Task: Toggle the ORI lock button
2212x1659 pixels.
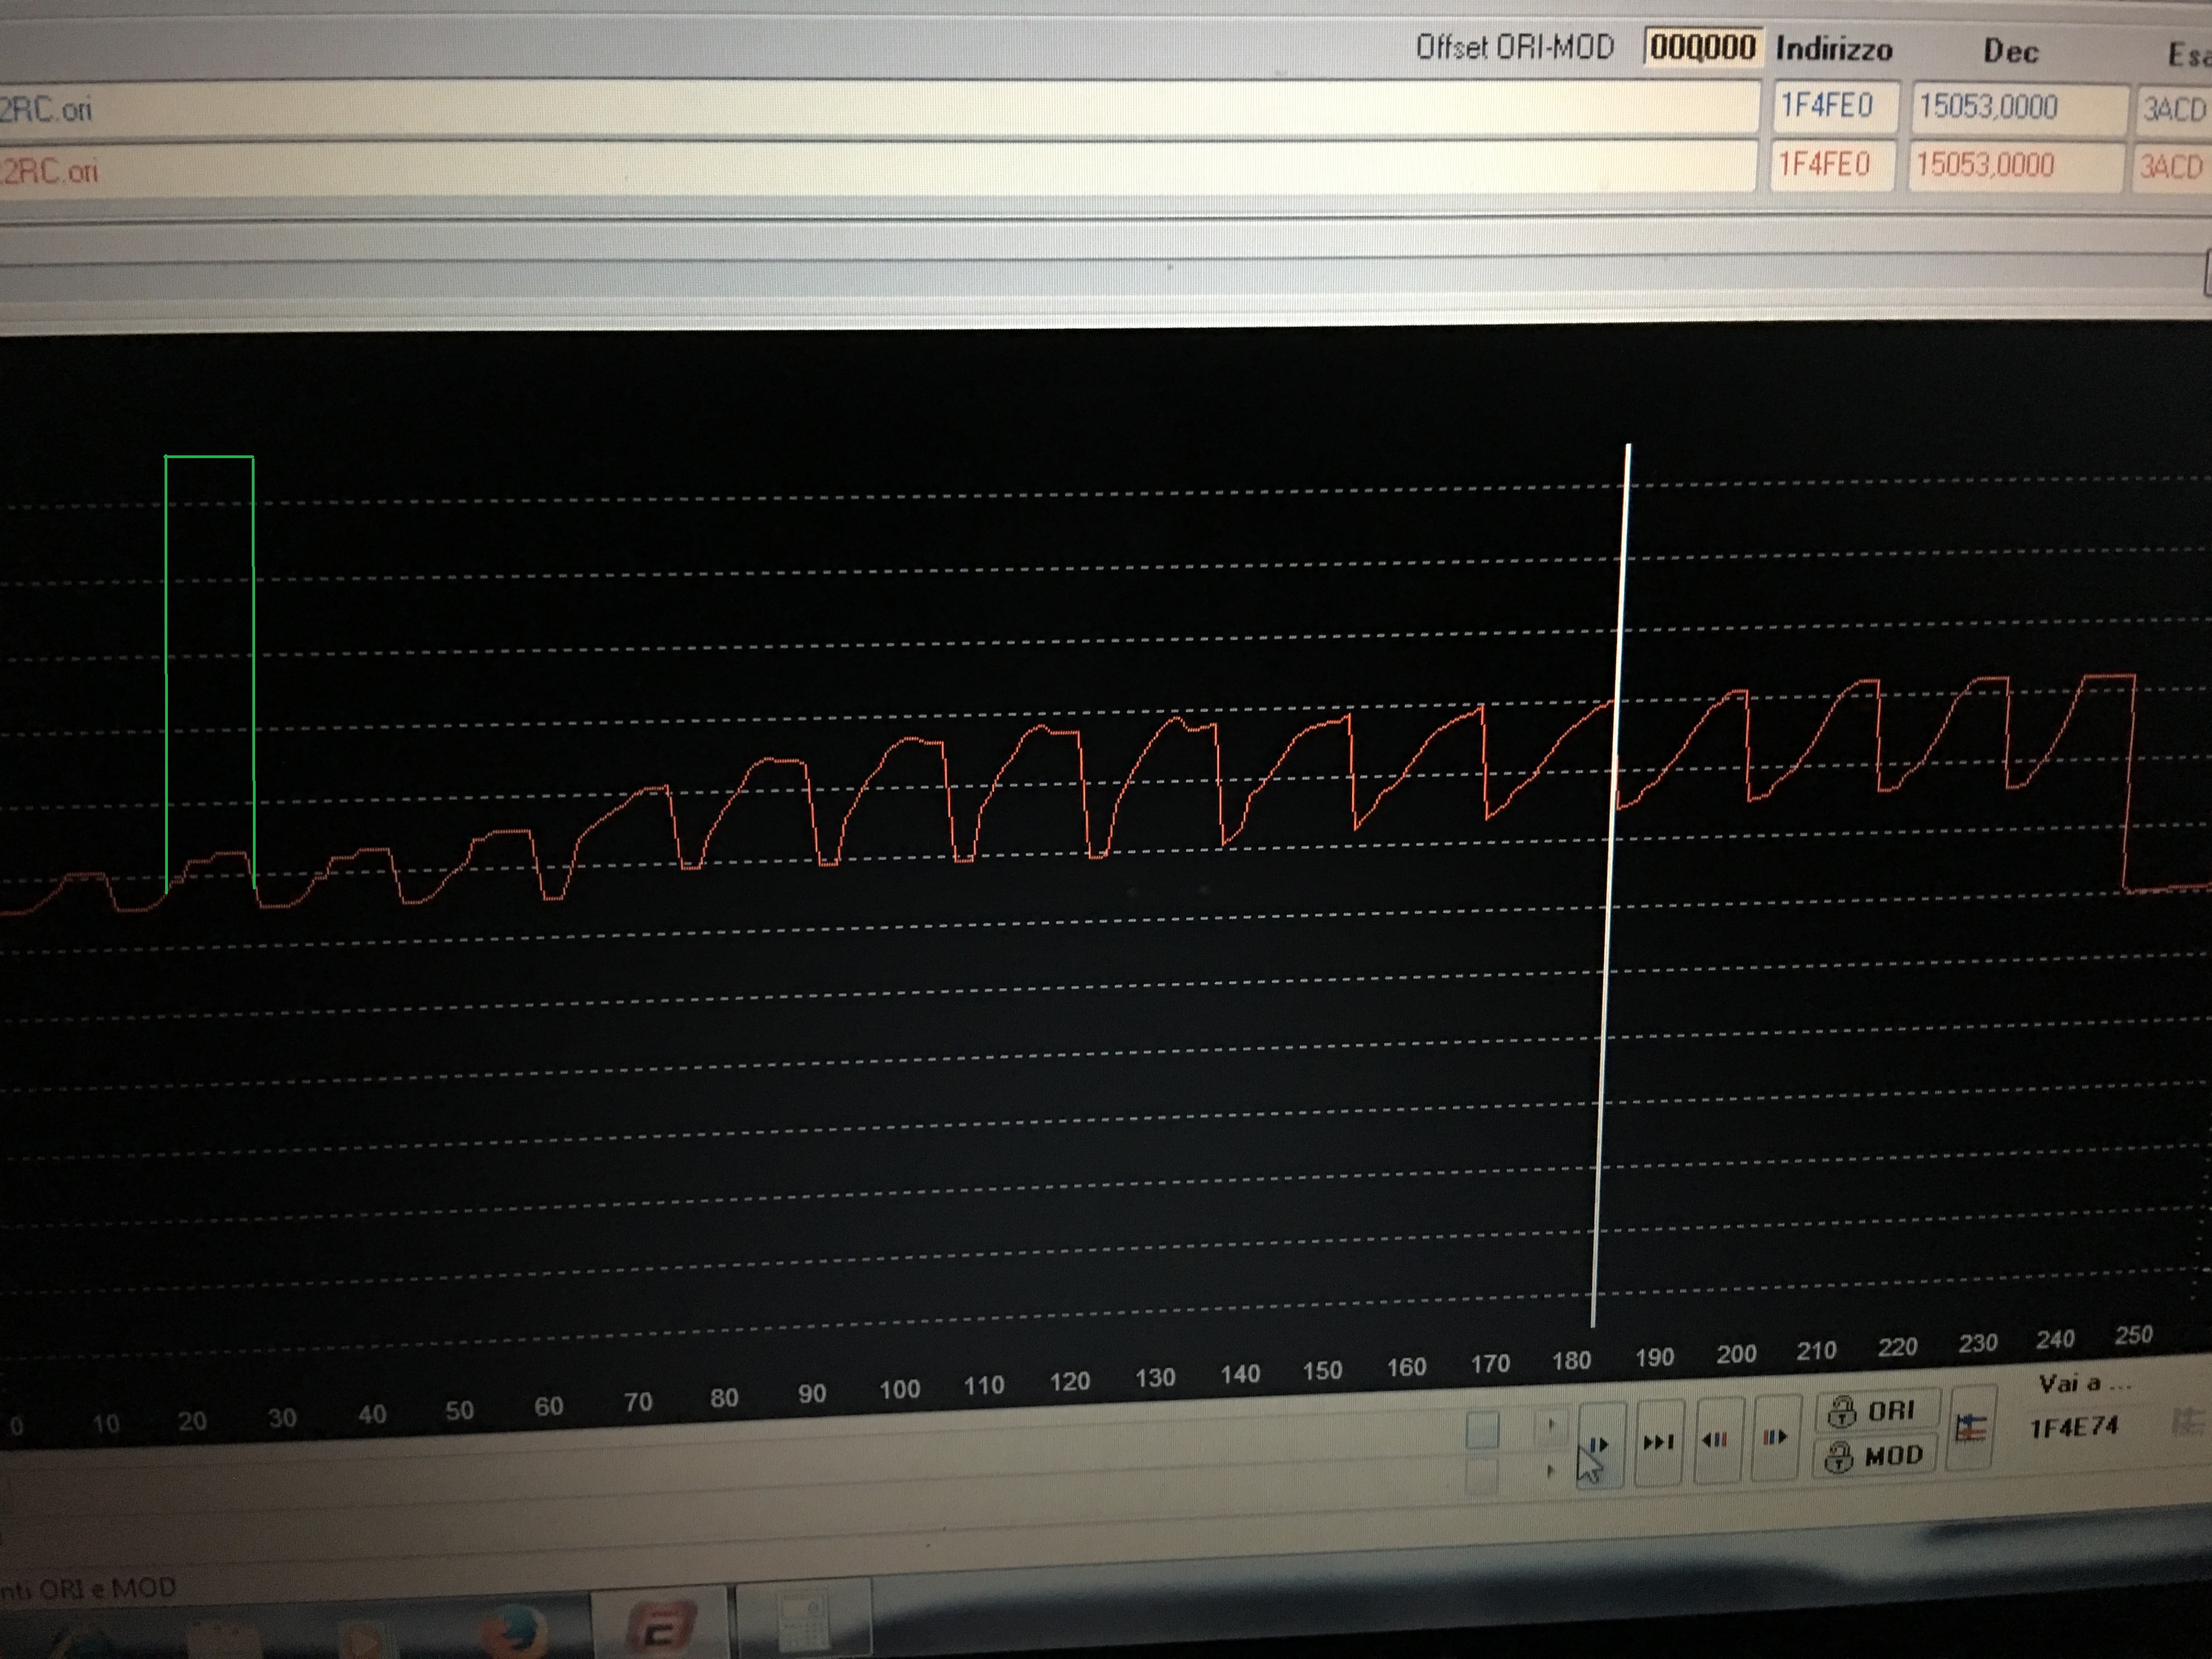Action: (x=1876, y=1411)
